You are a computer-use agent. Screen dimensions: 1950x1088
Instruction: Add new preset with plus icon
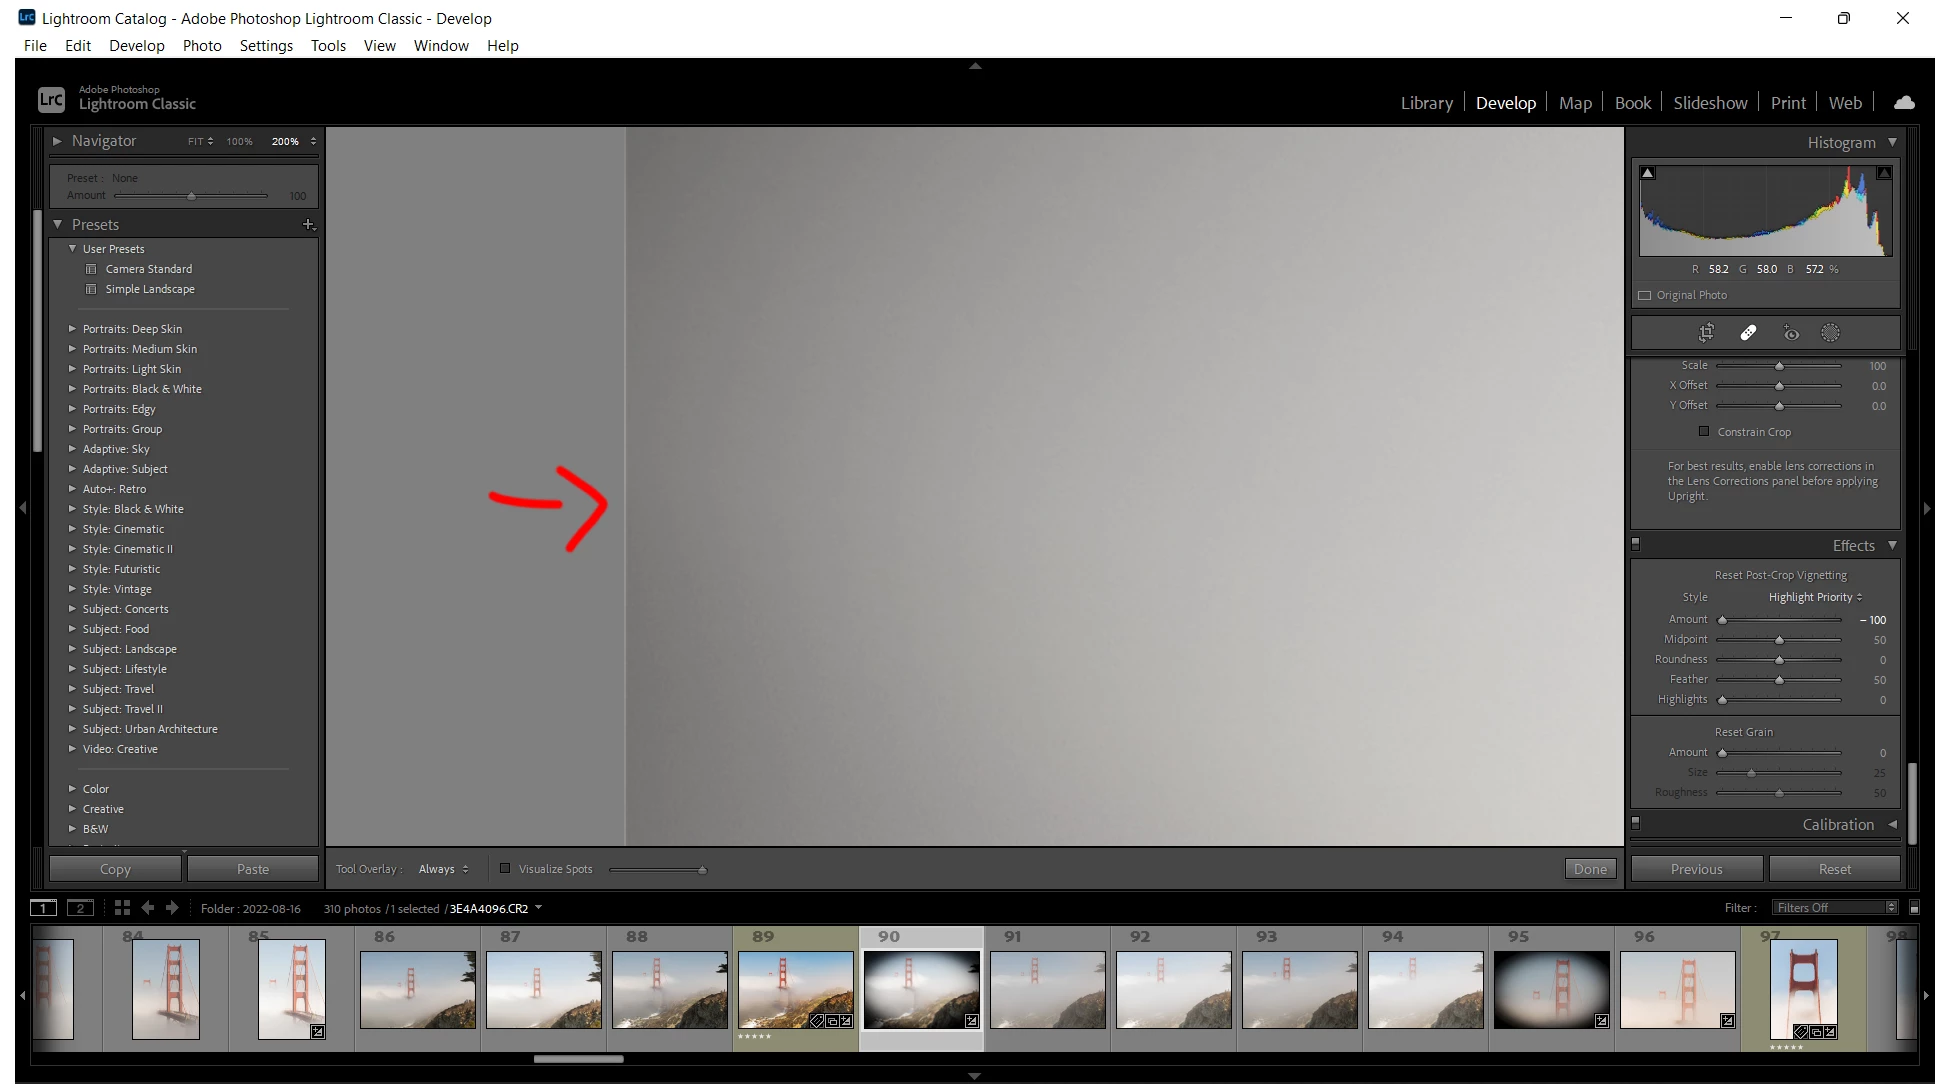308,225
